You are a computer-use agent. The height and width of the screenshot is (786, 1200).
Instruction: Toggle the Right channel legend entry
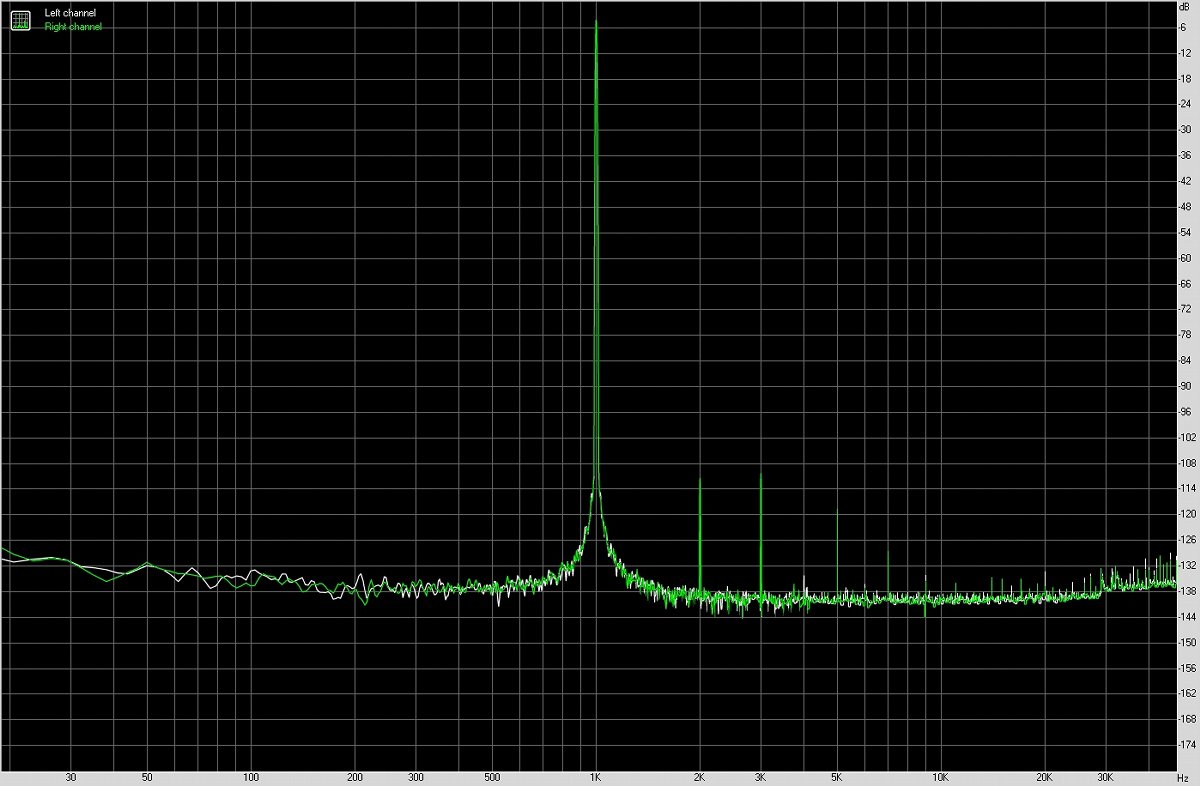(x=73, y=27)
